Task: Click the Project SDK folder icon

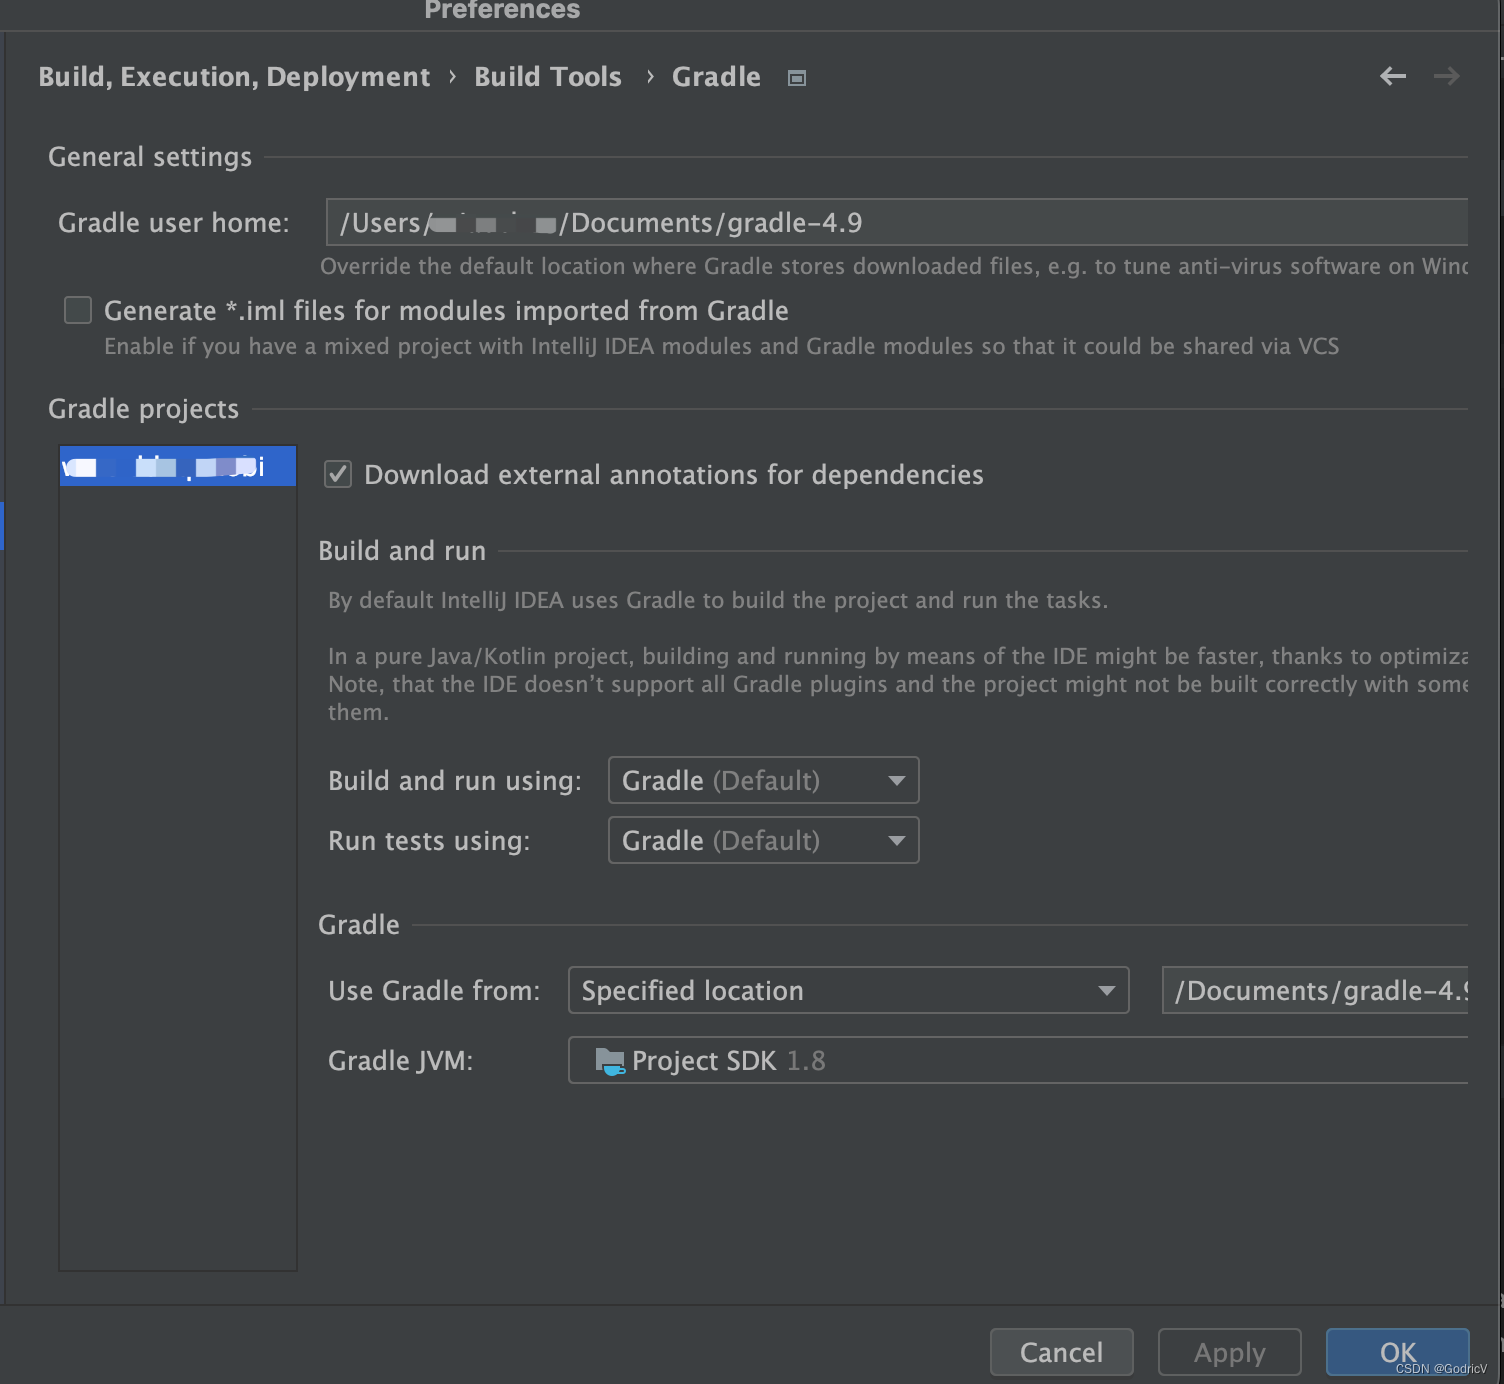Action: [x=609, y=1061]
